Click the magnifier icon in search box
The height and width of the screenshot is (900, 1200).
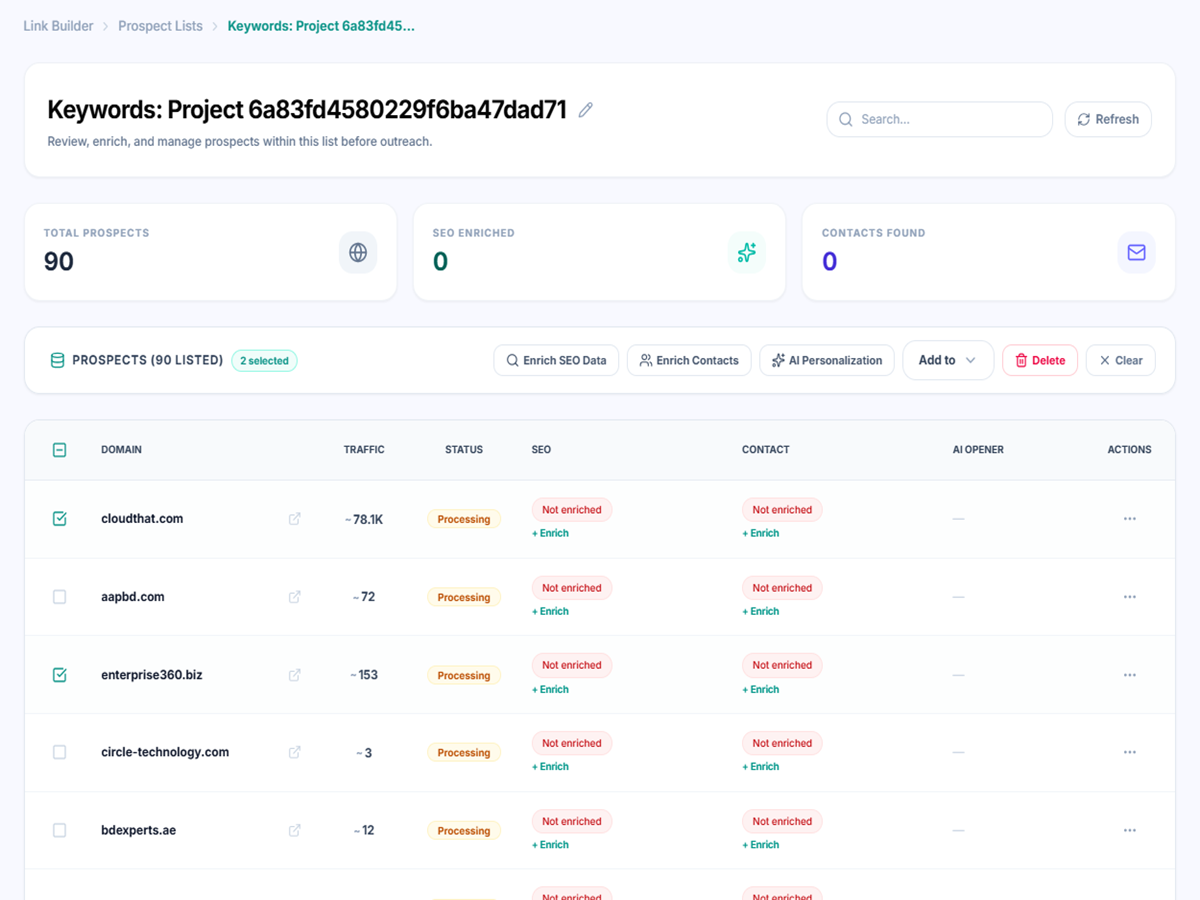[846, 119]
